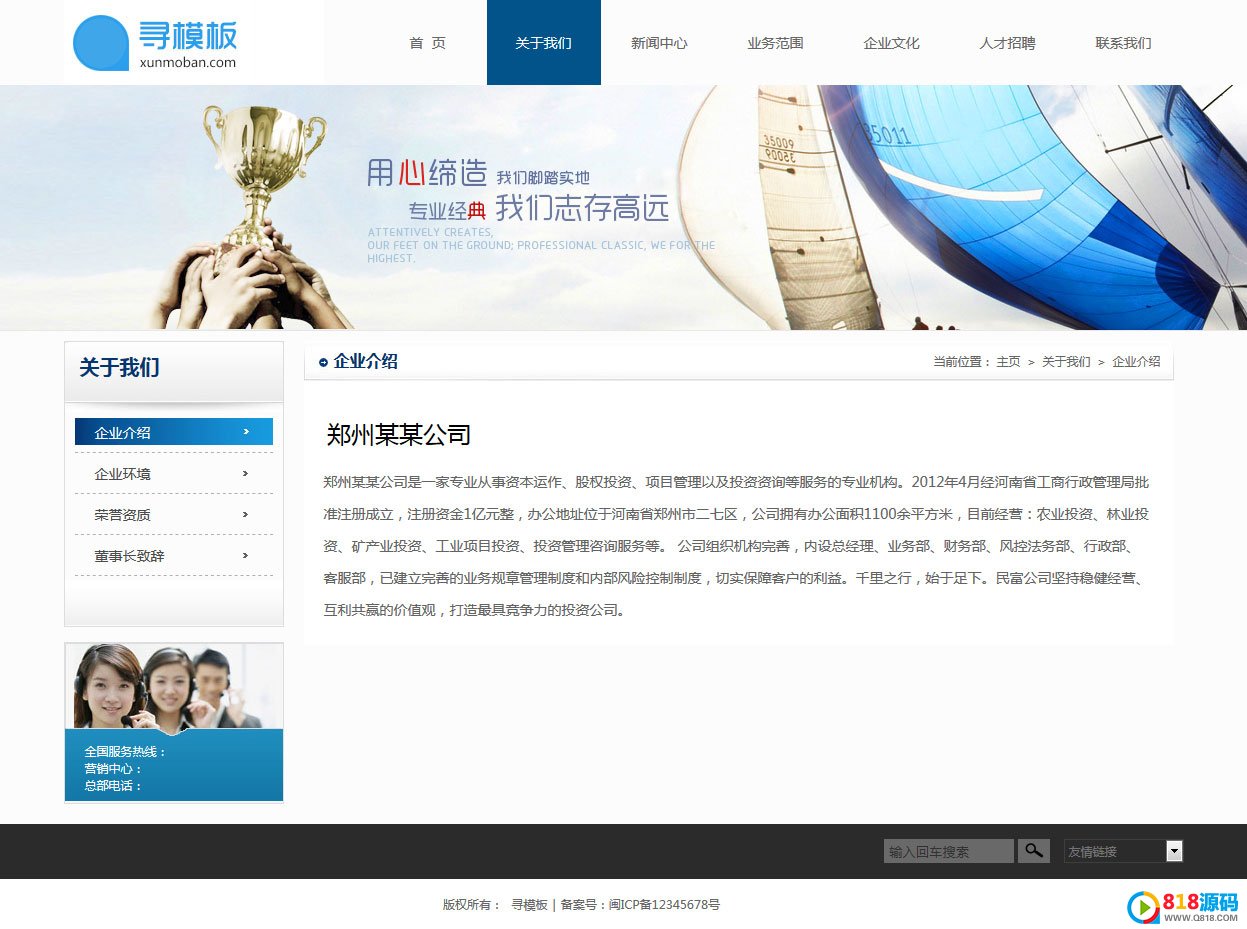Click breadcrumb link 企业介绍
Screen dimensions: 1247x929
1136,362
